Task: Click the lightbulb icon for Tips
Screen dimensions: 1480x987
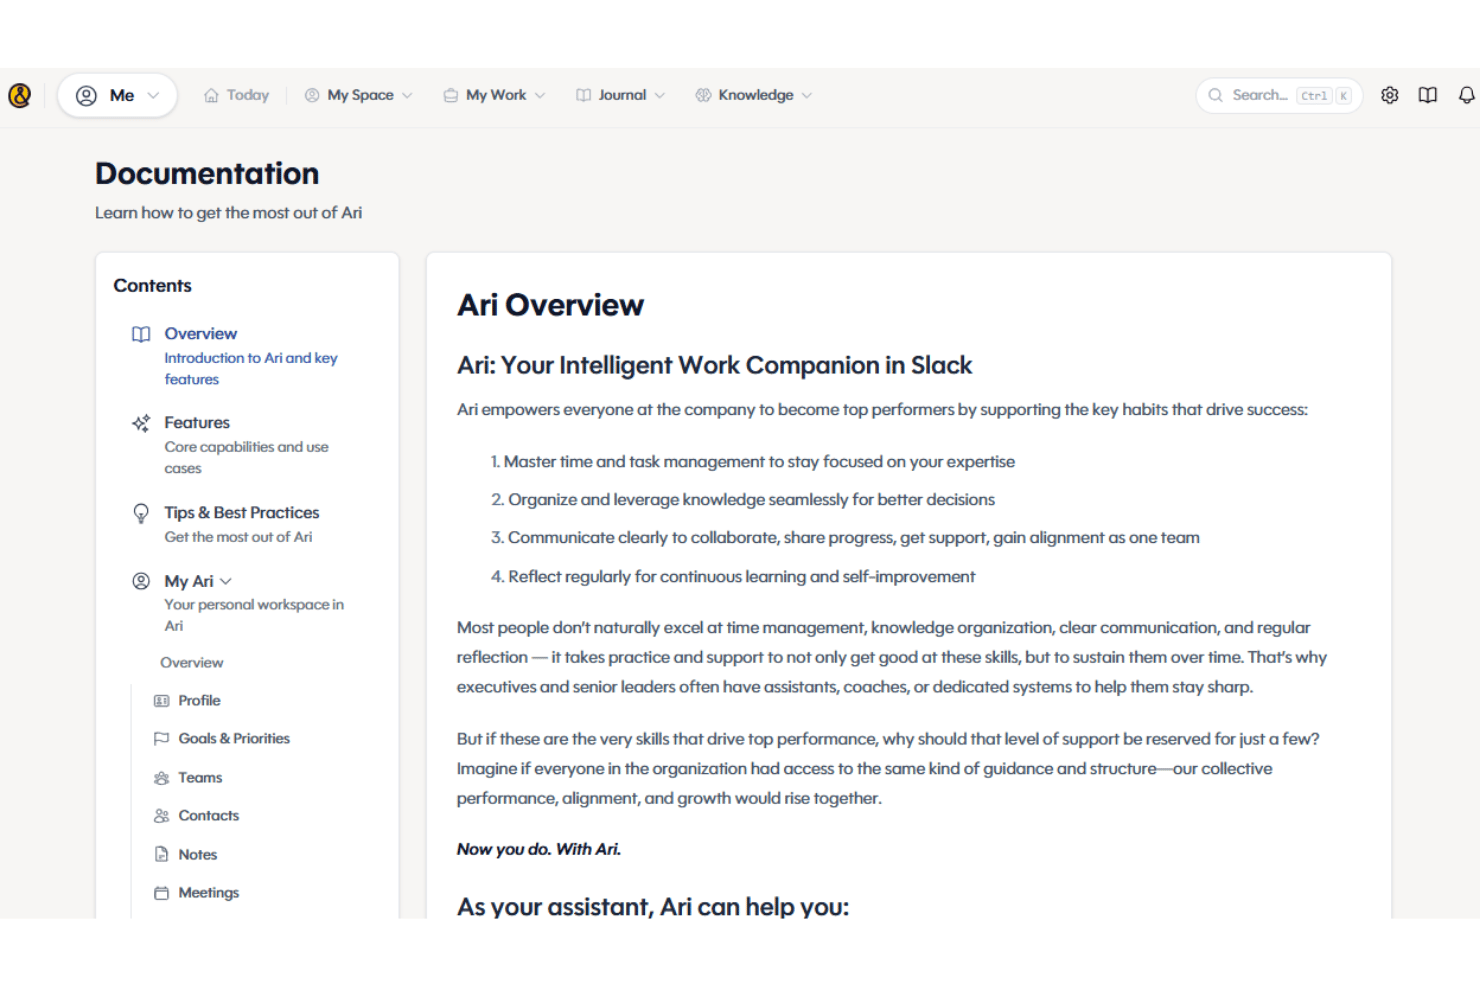Action: pos(141,513)
